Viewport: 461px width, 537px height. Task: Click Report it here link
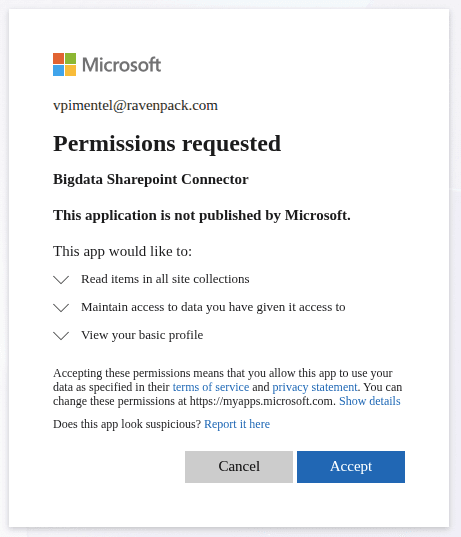[237, 424]
